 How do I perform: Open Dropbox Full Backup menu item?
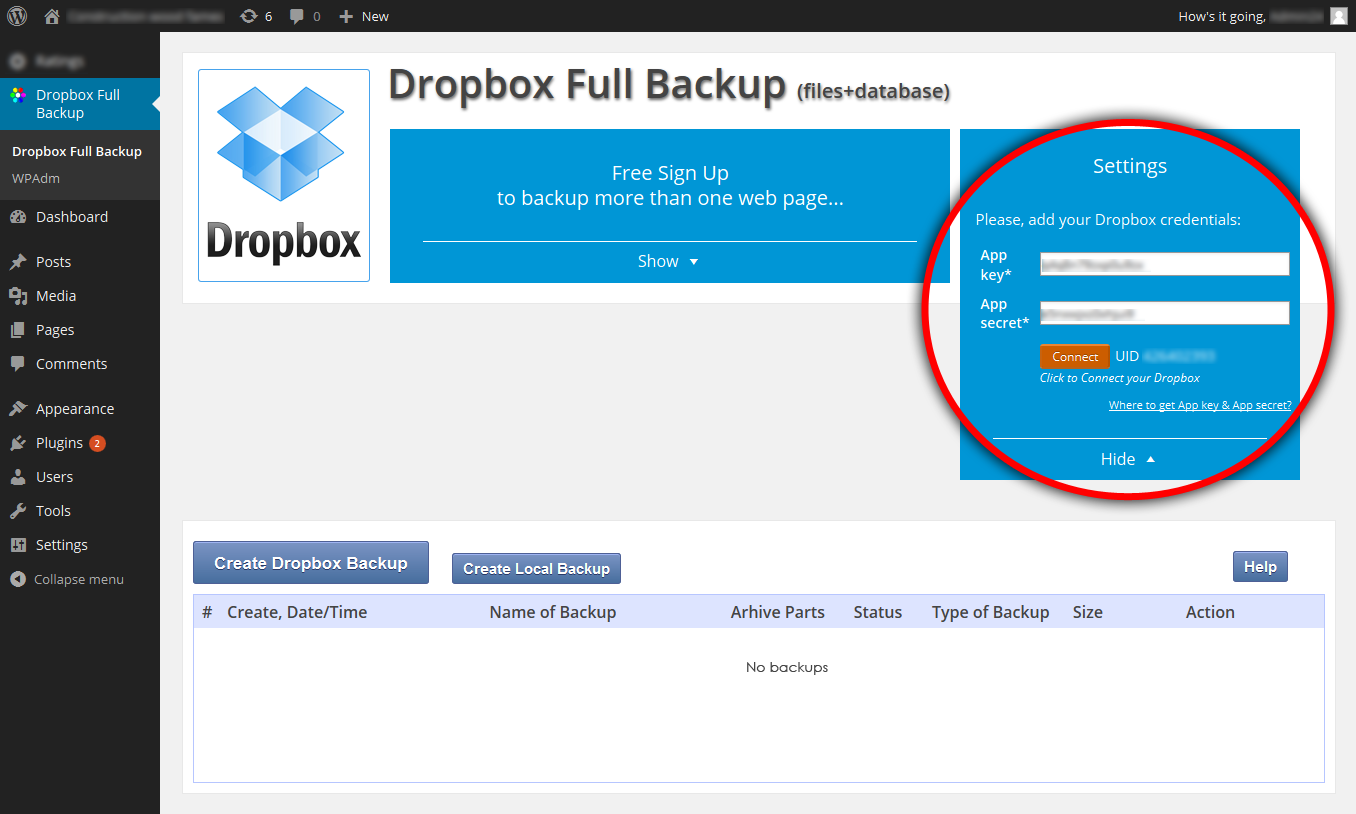pyautogui.click(x=80, y=104)
